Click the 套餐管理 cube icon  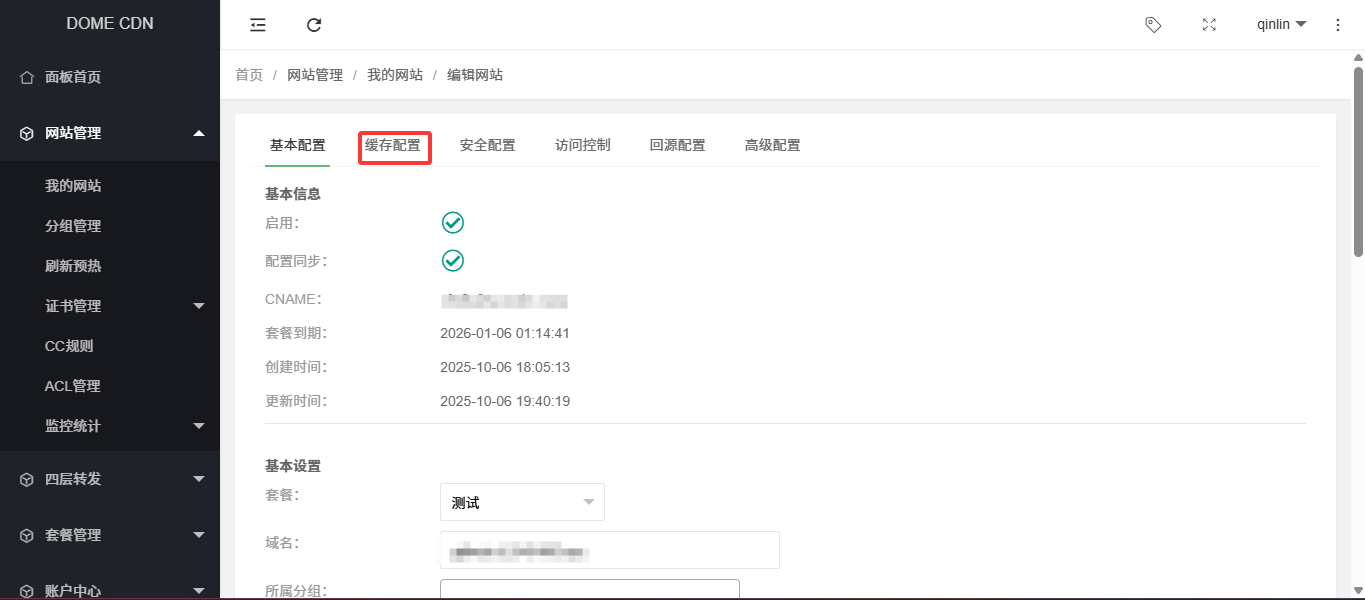[x=27, y=536]
